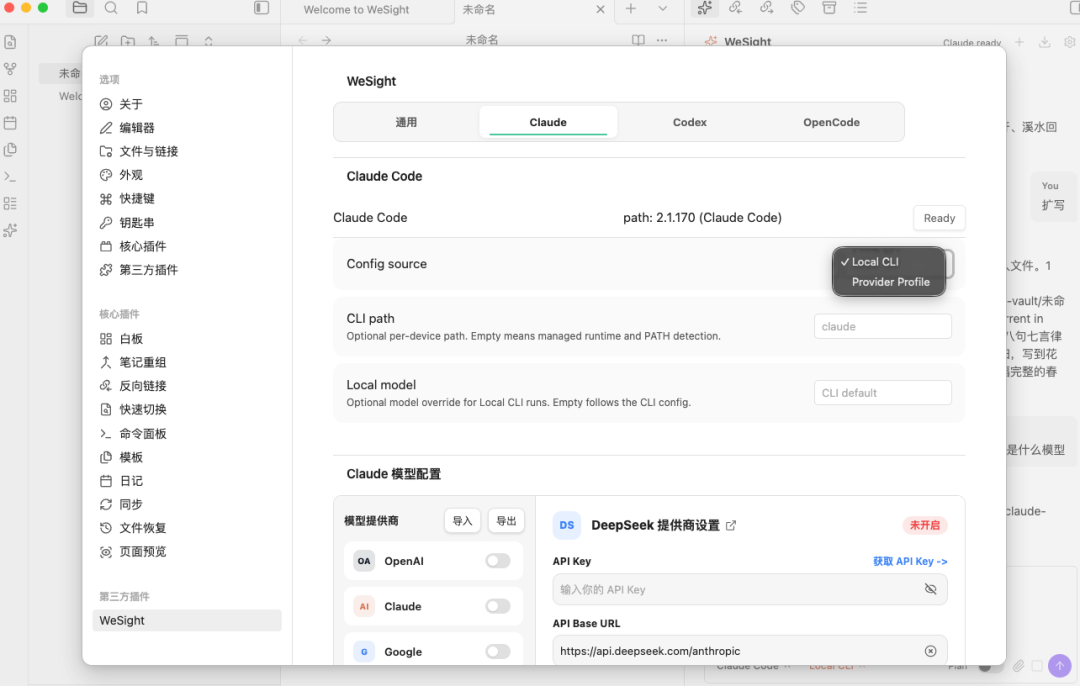Enable the Google provider toggle
Screen dimensions: 1080x686
(497, 652)
